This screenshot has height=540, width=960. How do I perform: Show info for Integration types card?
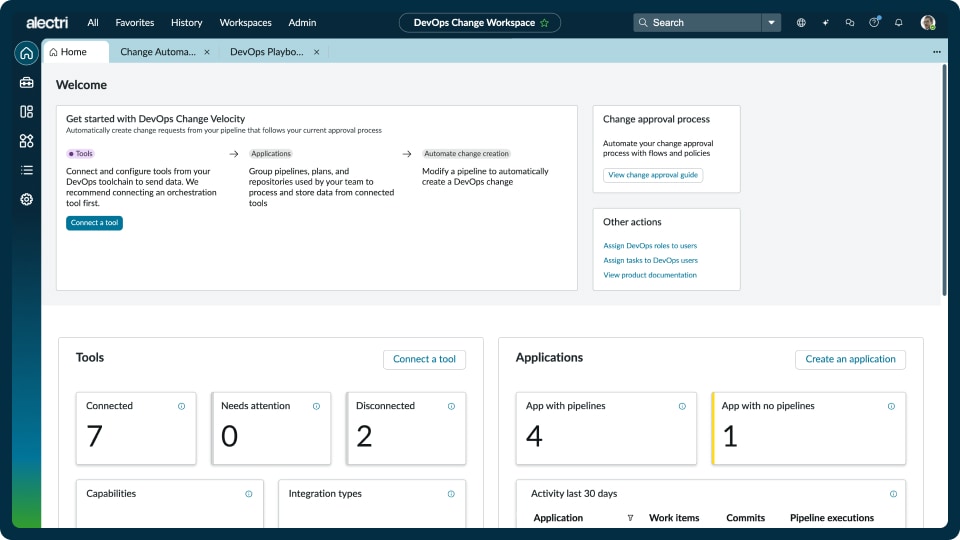451,493
